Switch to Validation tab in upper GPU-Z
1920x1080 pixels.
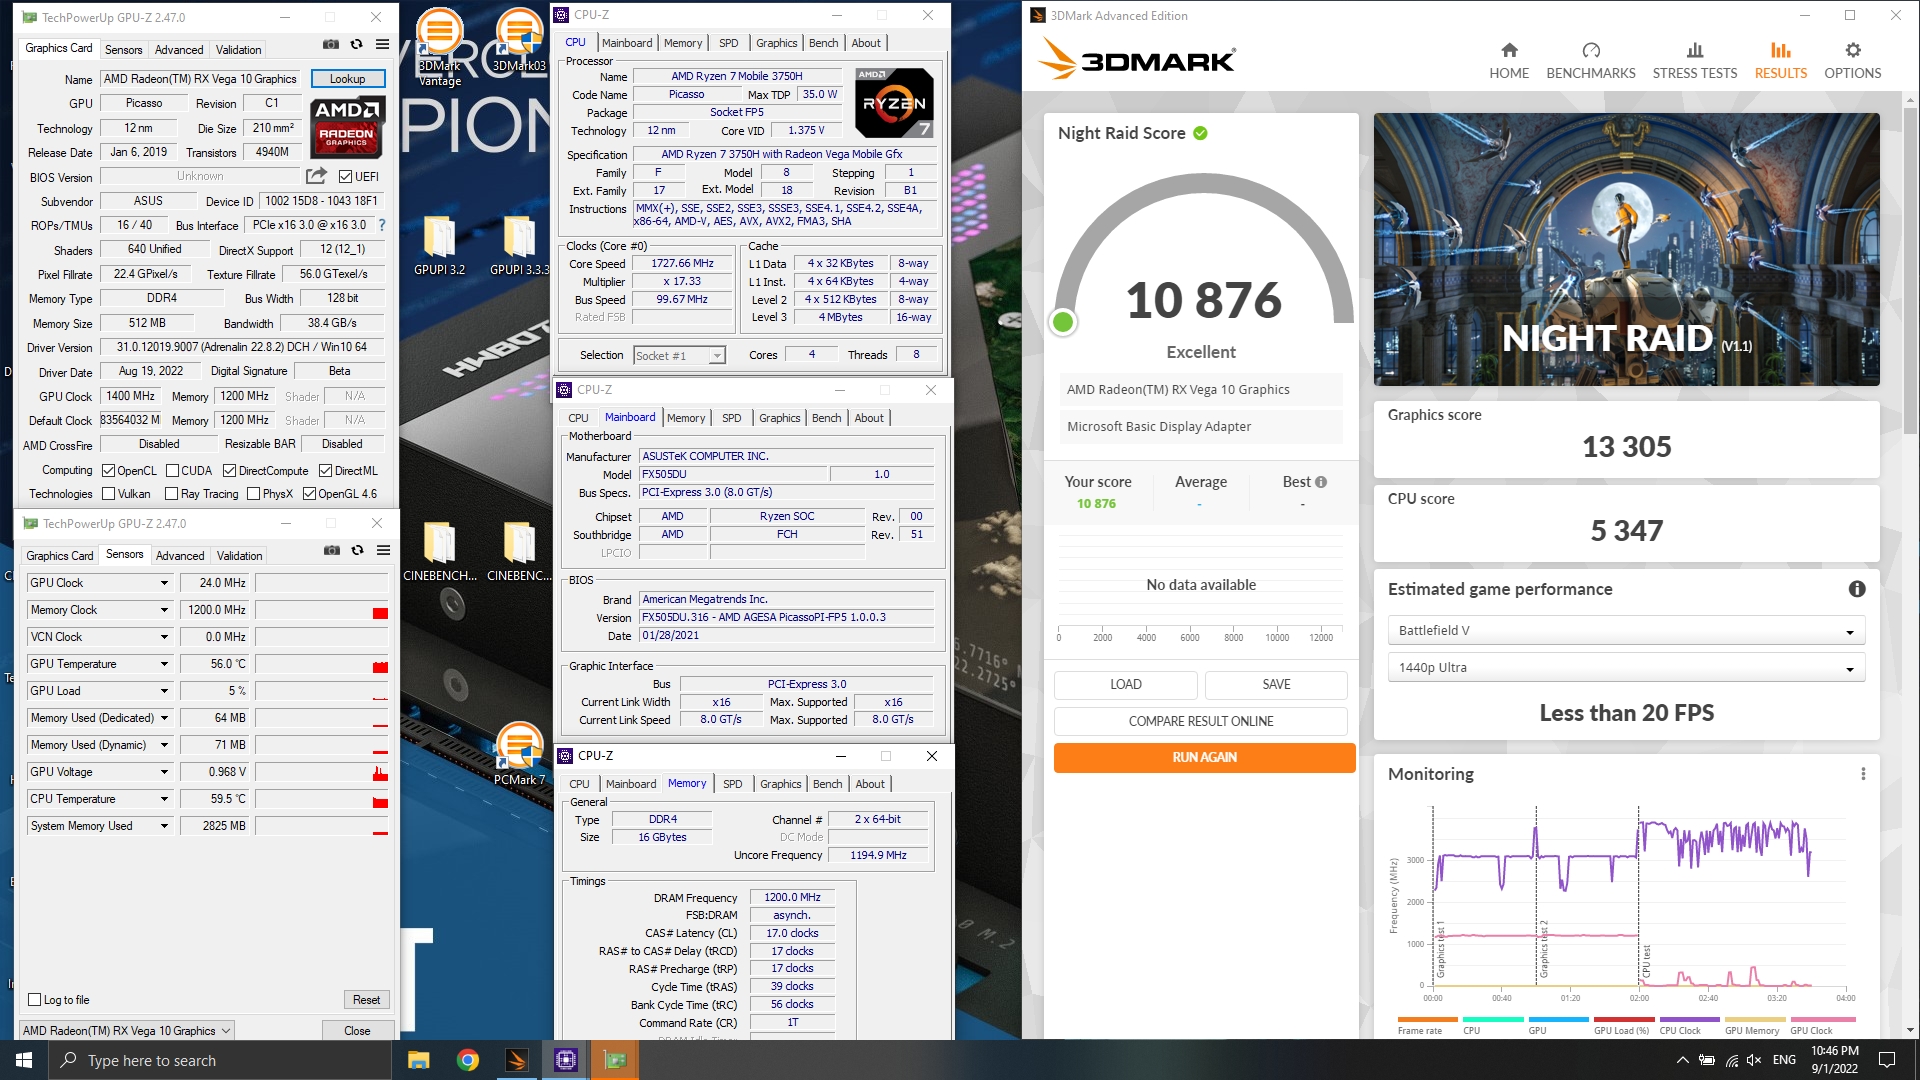[x=238, y=50]
